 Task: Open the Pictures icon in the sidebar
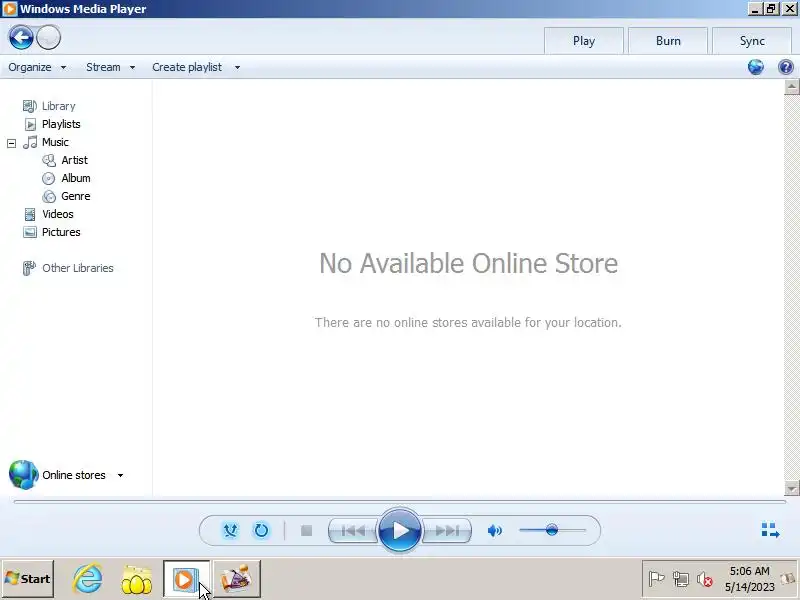(30, 232)
